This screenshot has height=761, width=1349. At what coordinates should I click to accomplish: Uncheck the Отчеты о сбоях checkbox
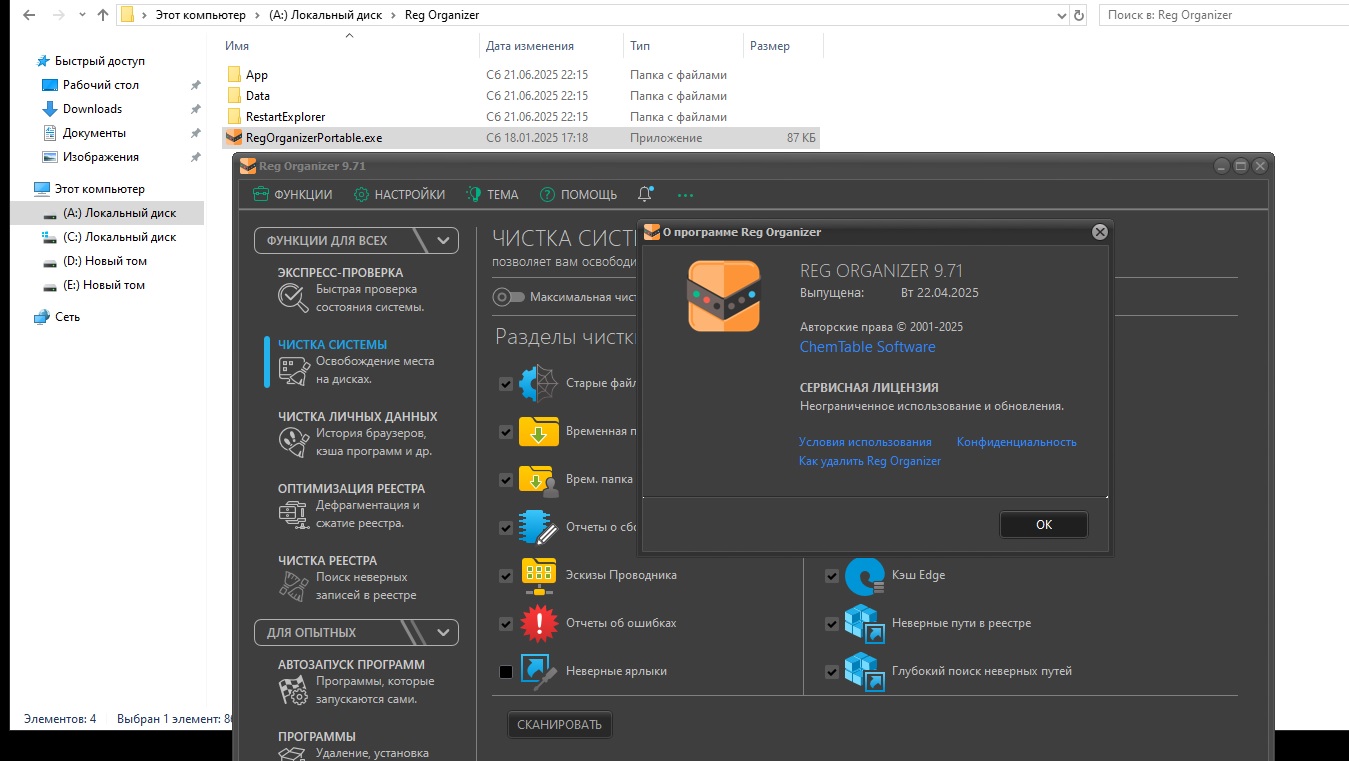click(x=506, y=528)
